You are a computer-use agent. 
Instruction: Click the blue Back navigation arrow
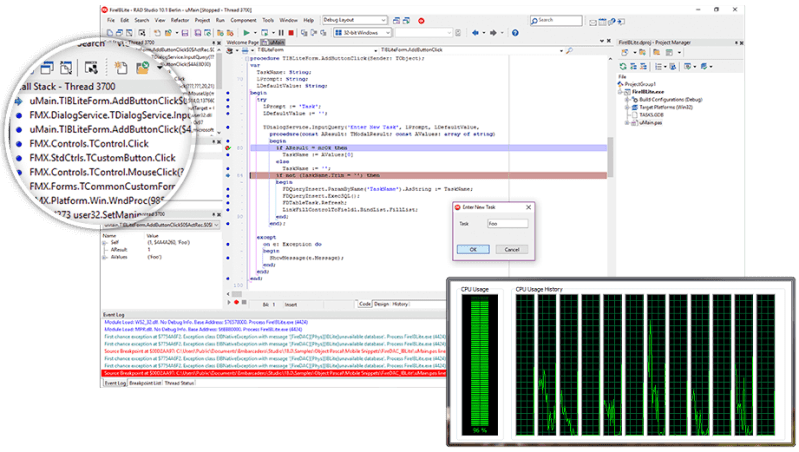[475, 33]
